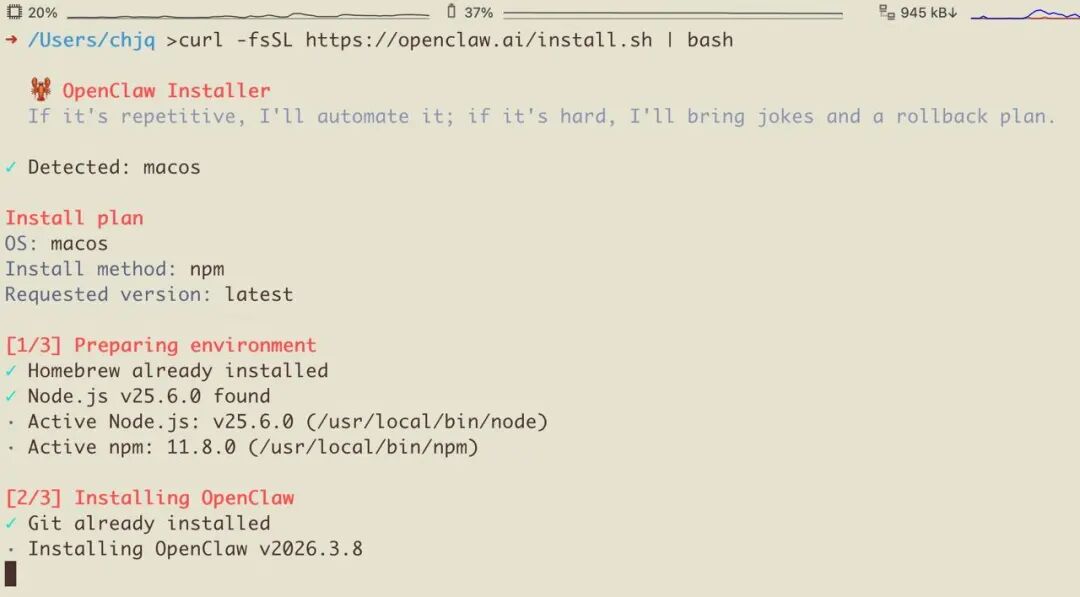Click the download arrow after 945 kB
The image size is (1080, 597).
(953, 13)
